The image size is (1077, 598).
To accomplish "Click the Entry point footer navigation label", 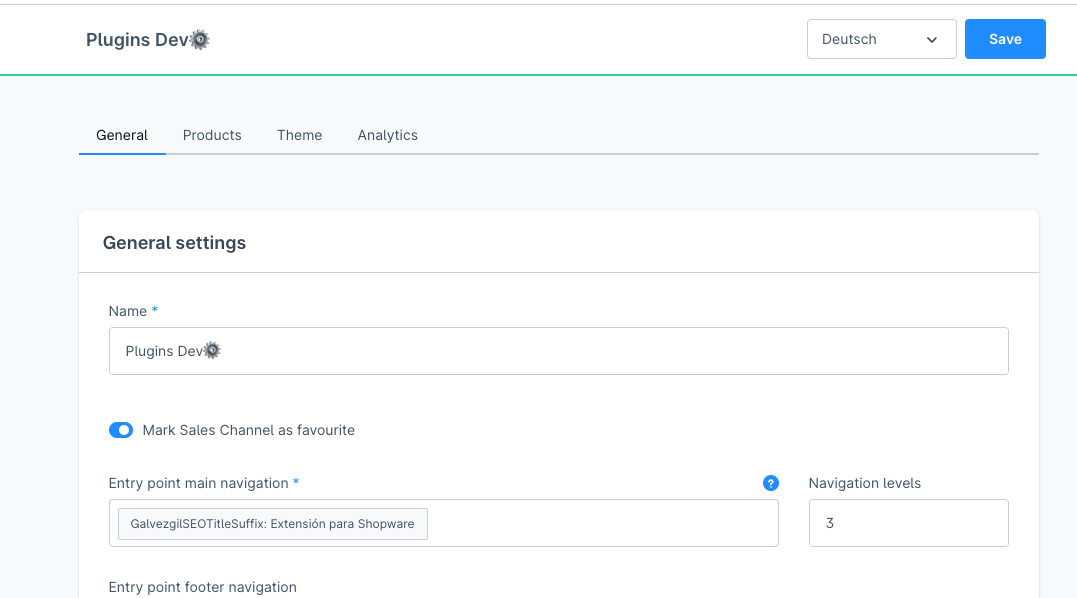I will pyautogui.click(x=203, y=588).
